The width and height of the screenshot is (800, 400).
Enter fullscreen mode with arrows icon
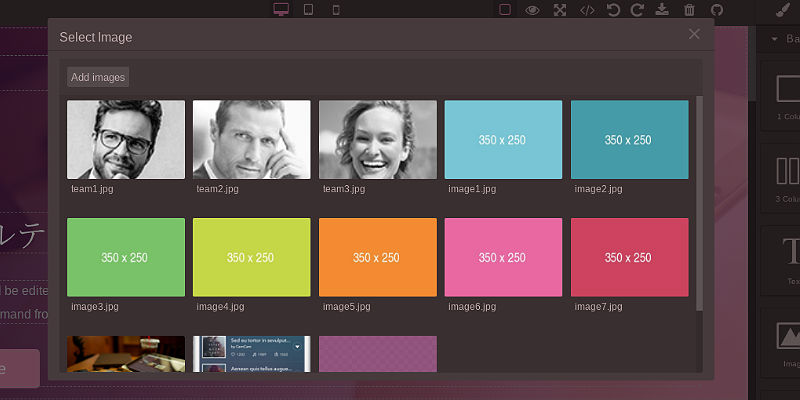[560, 10]
